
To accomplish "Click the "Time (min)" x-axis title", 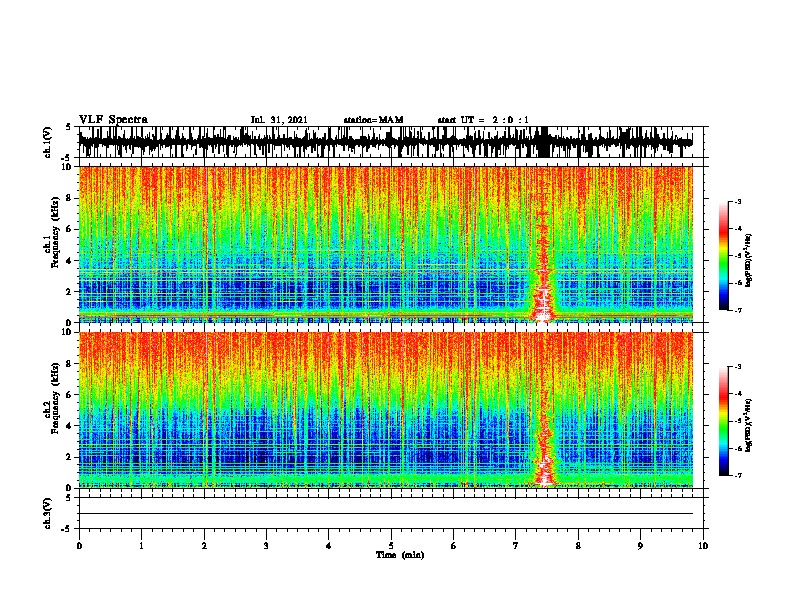I will click(400, 555).
